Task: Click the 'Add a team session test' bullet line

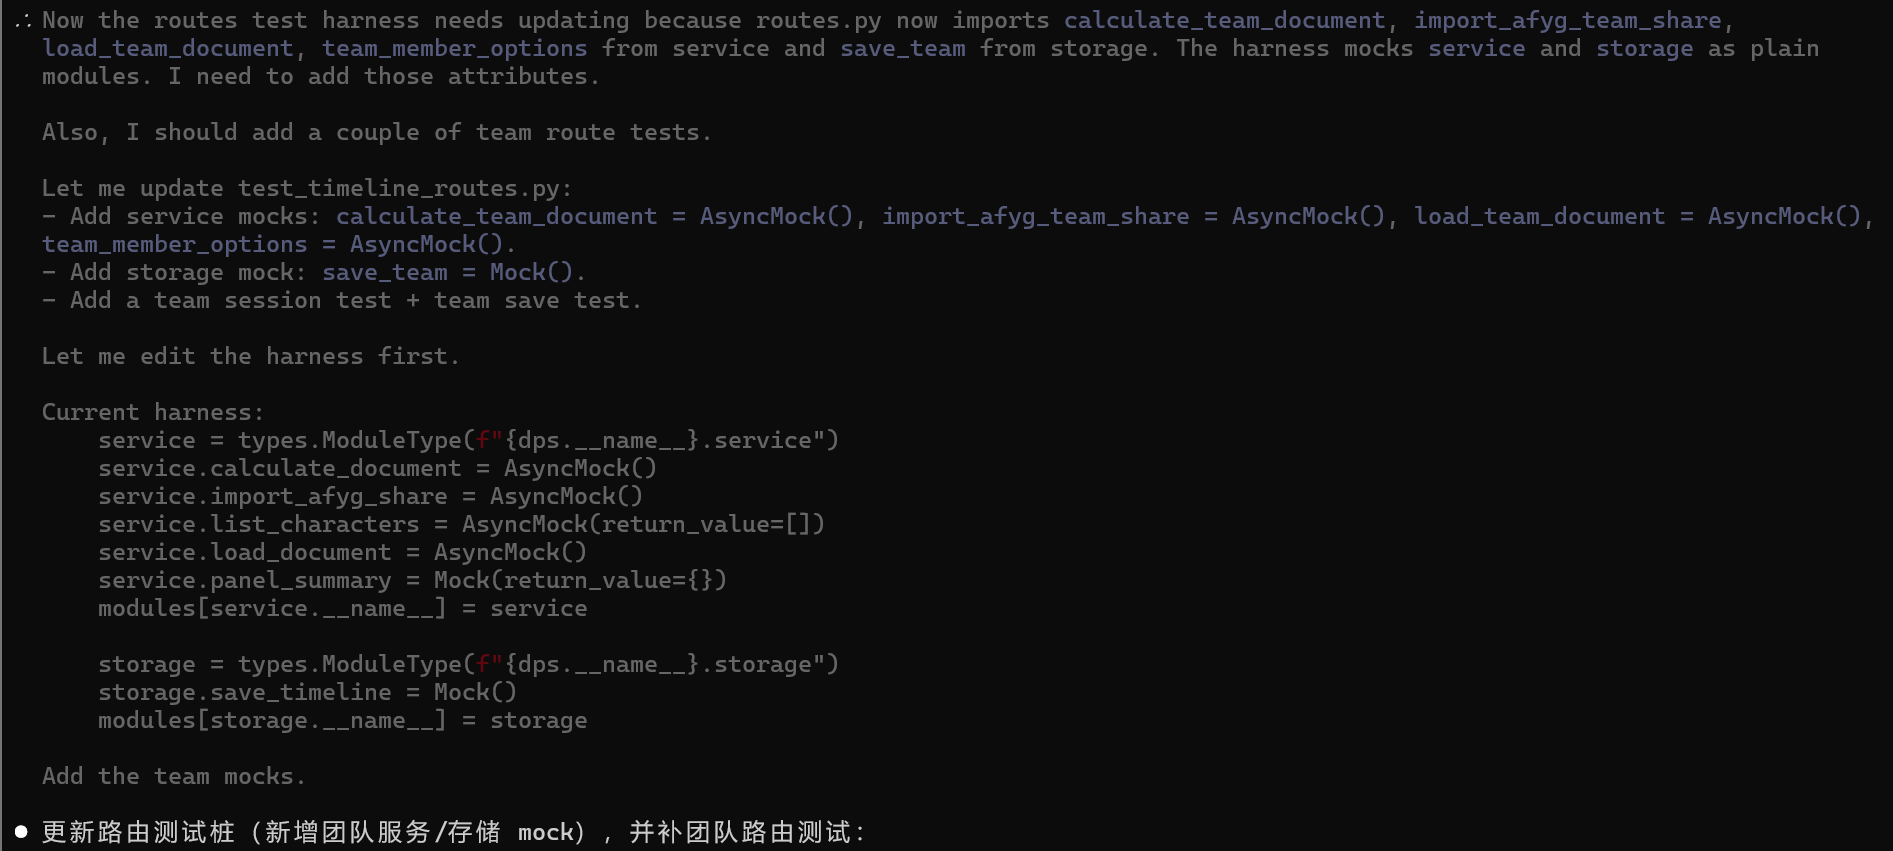Action: pyautogui.click(x=341, y=301)
